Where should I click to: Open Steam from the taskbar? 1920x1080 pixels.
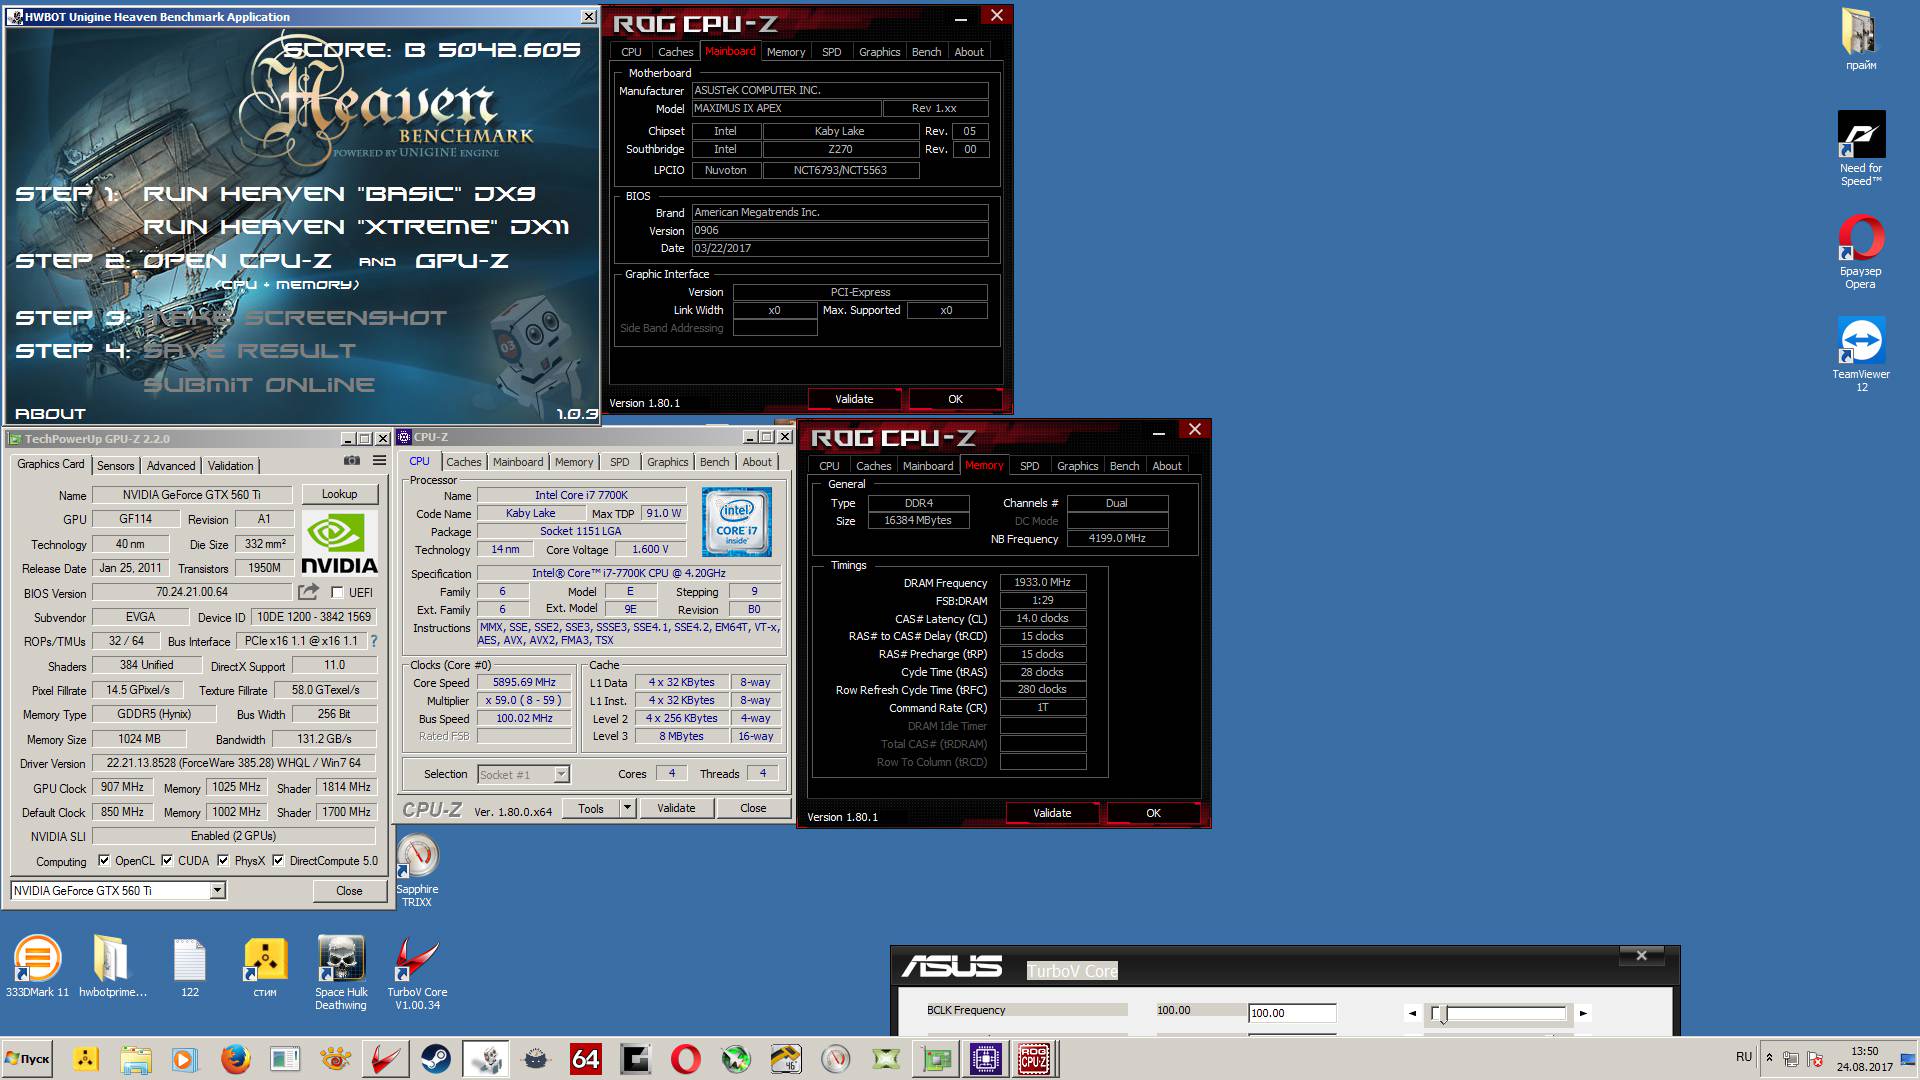(435, 1059)
